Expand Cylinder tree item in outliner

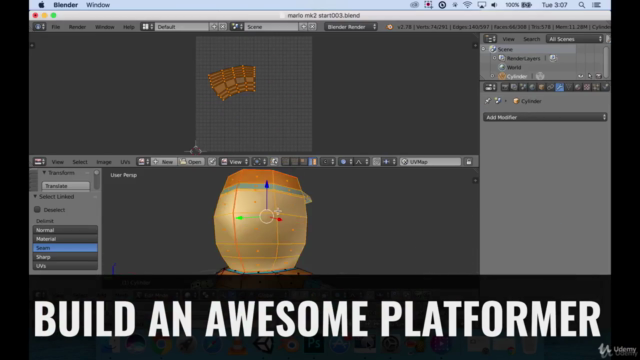tap(492, 76)
